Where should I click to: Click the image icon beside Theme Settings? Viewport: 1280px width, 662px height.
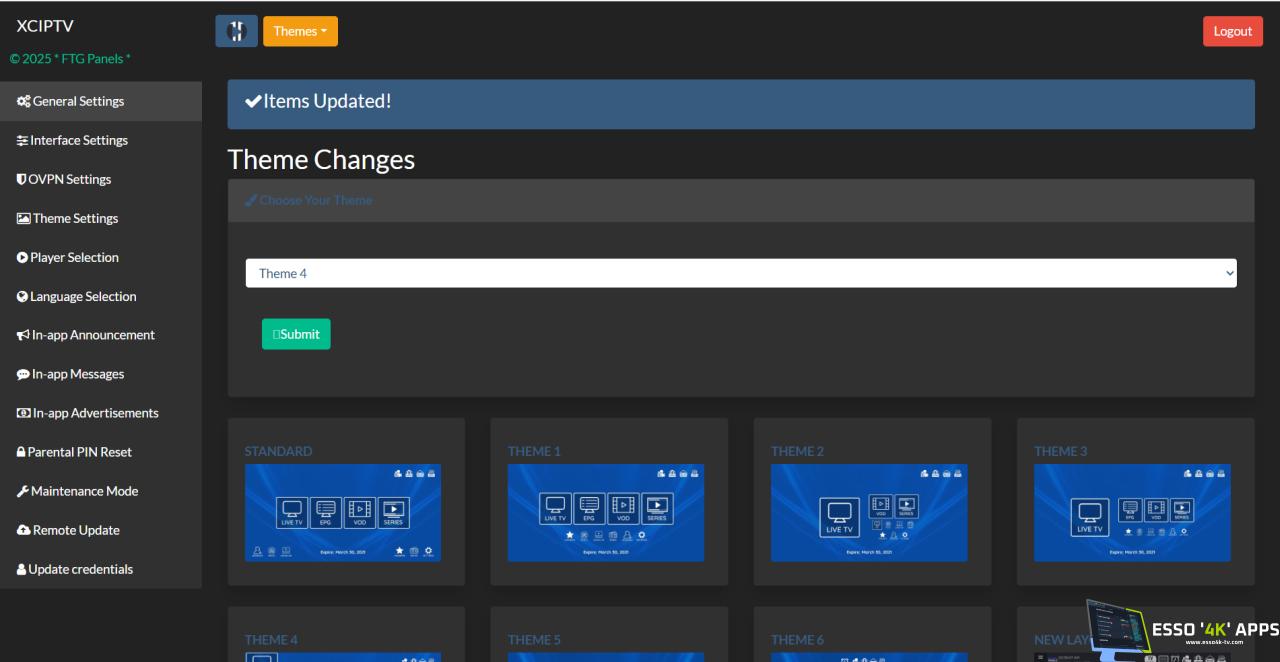tap(23, 219)
